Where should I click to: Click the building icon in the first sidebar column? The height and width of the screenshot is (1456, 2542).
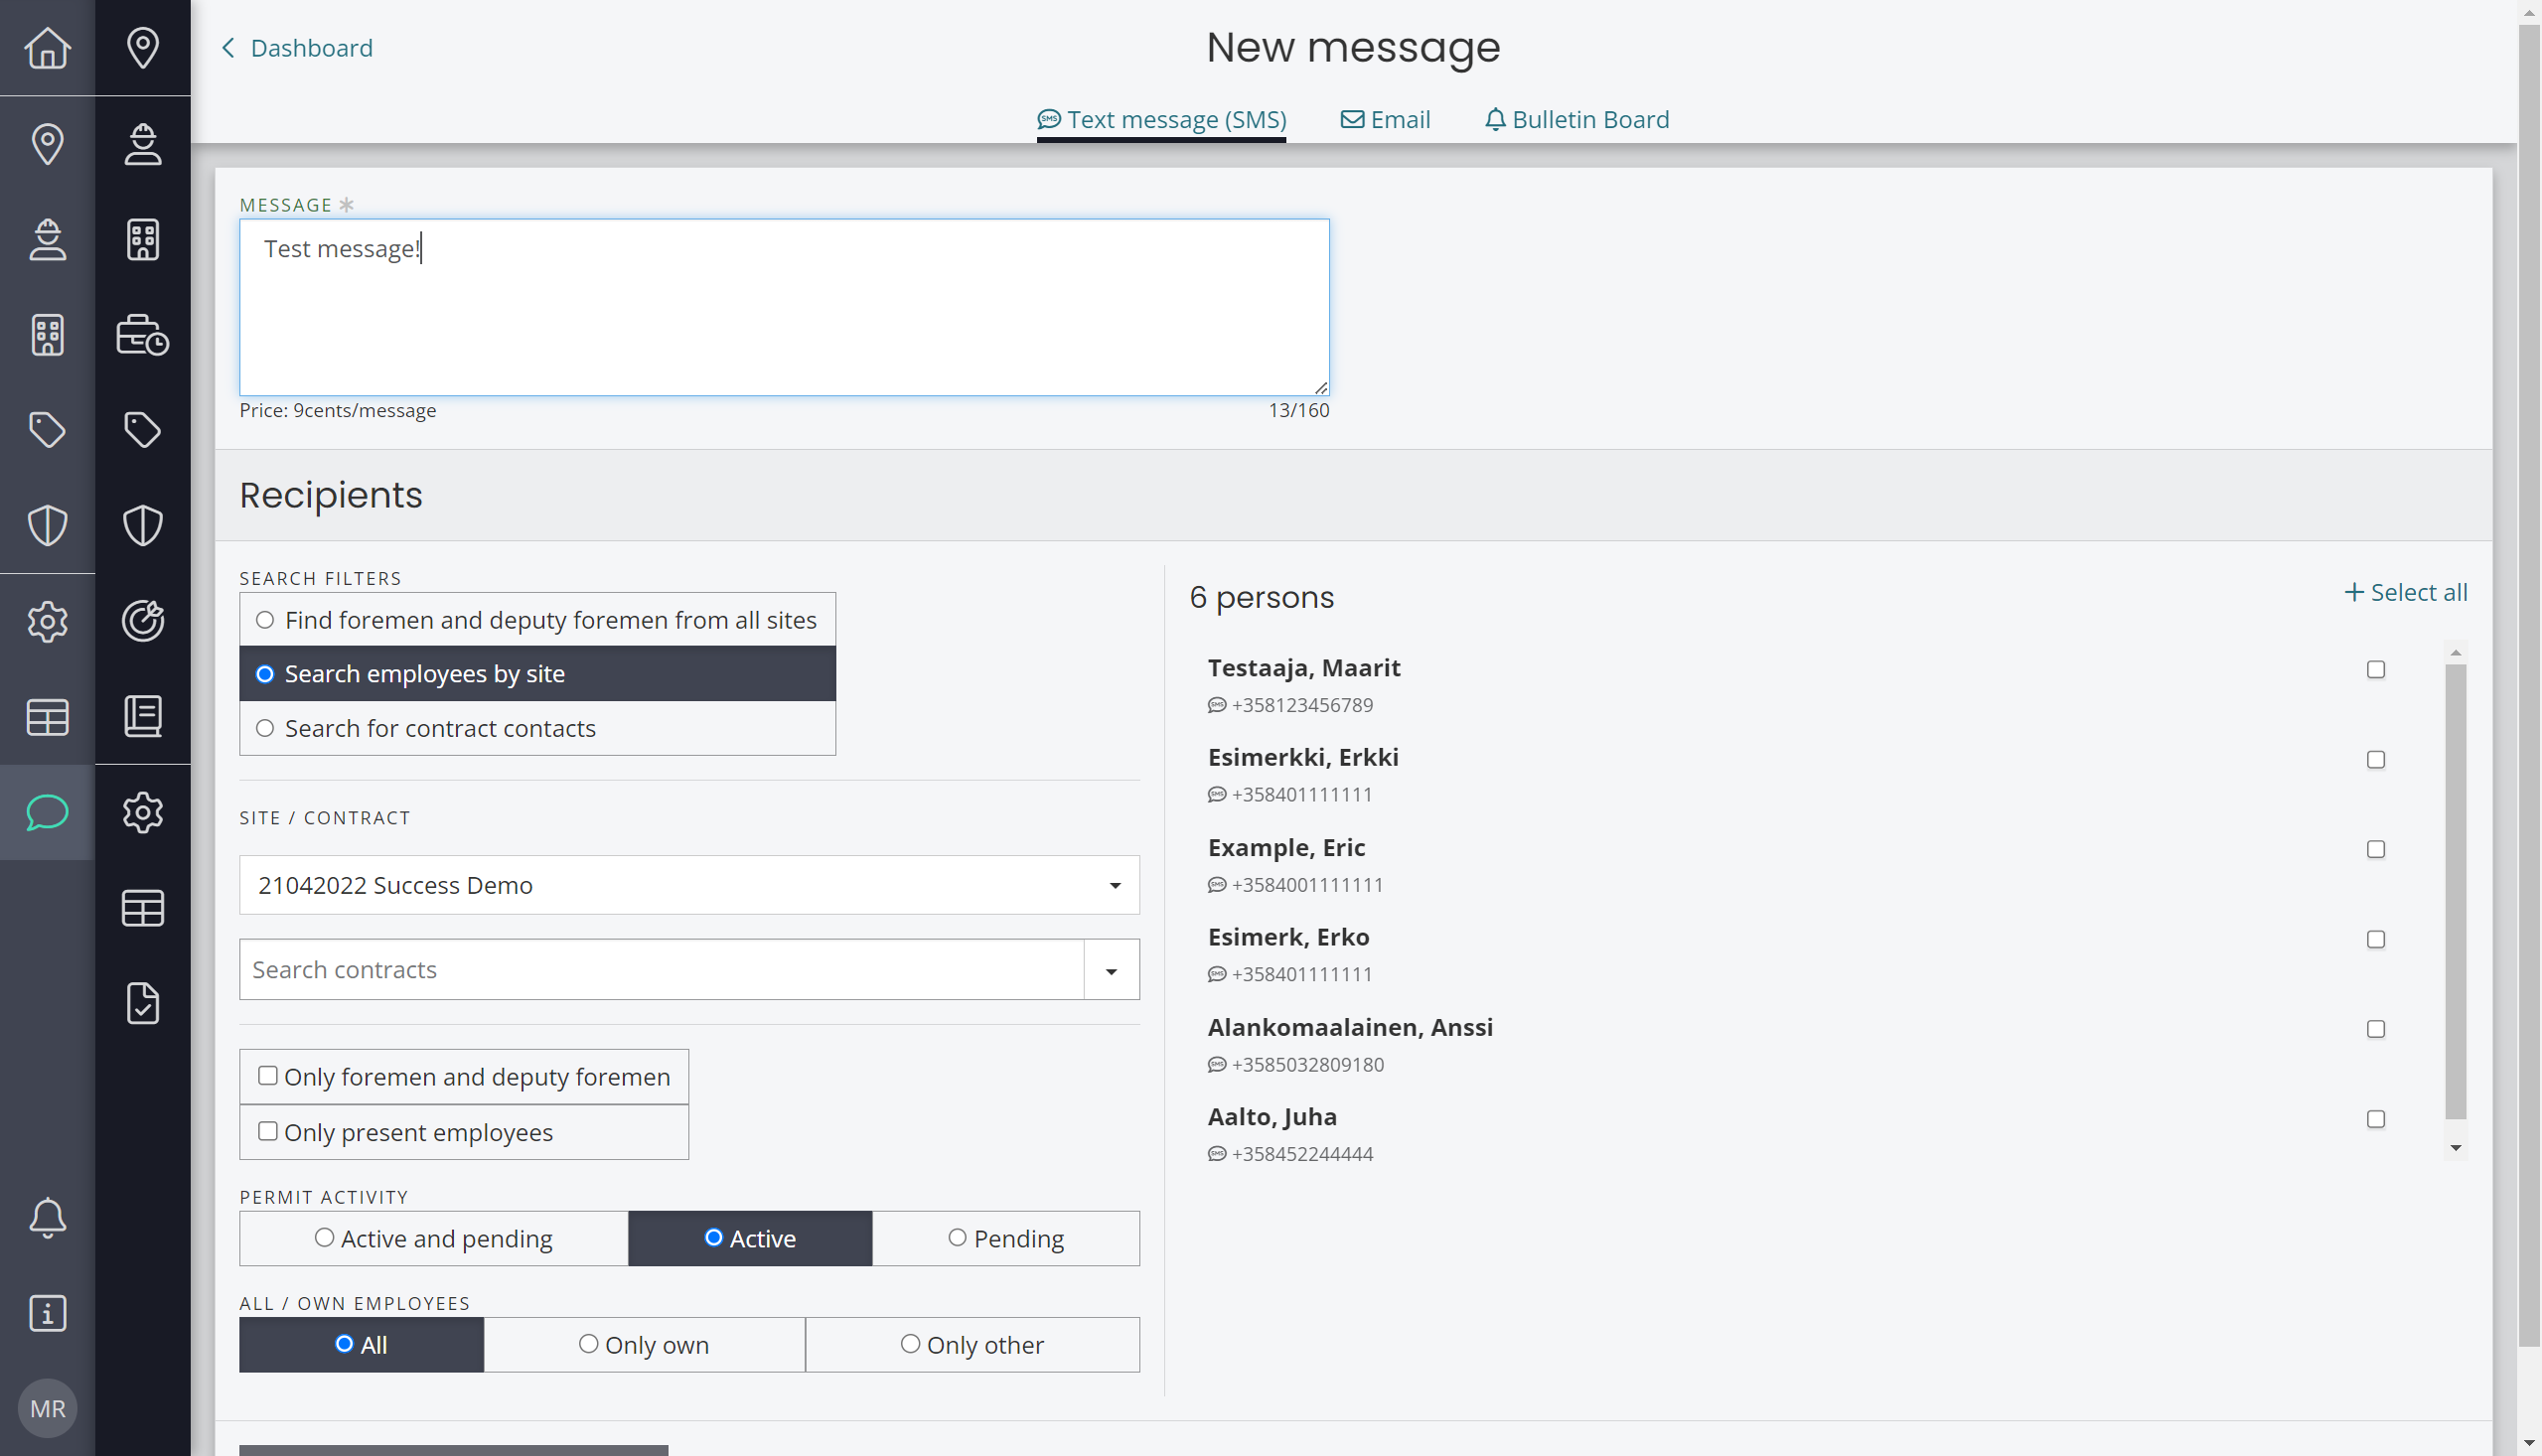47,334
